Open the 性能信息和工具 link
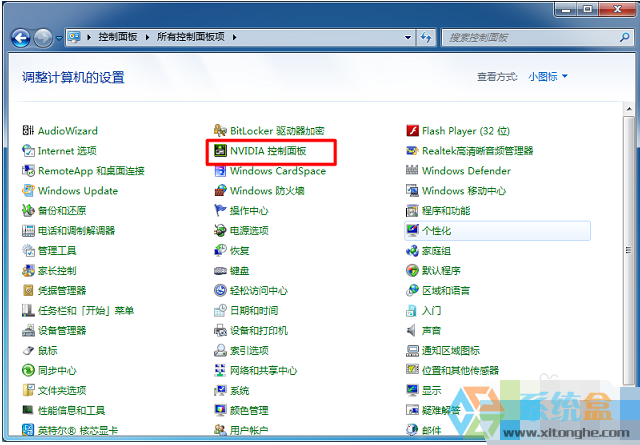 tap(71, 411)
